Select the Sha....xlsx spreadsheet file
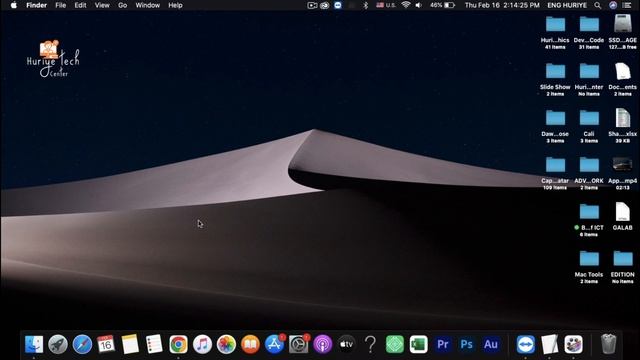This screenshot has height=360, width=640. pos(622,118)
